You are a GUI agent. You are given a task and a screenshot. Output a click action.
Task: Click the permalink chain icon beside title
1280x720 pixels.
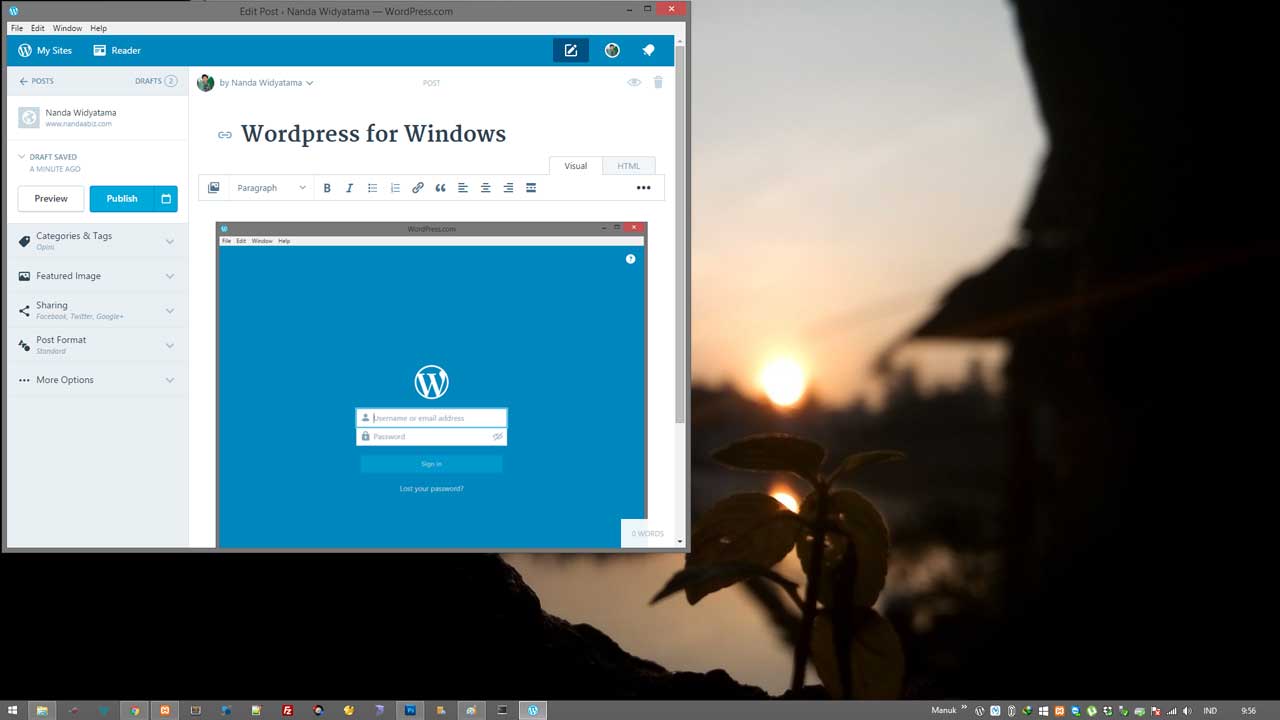225,135
